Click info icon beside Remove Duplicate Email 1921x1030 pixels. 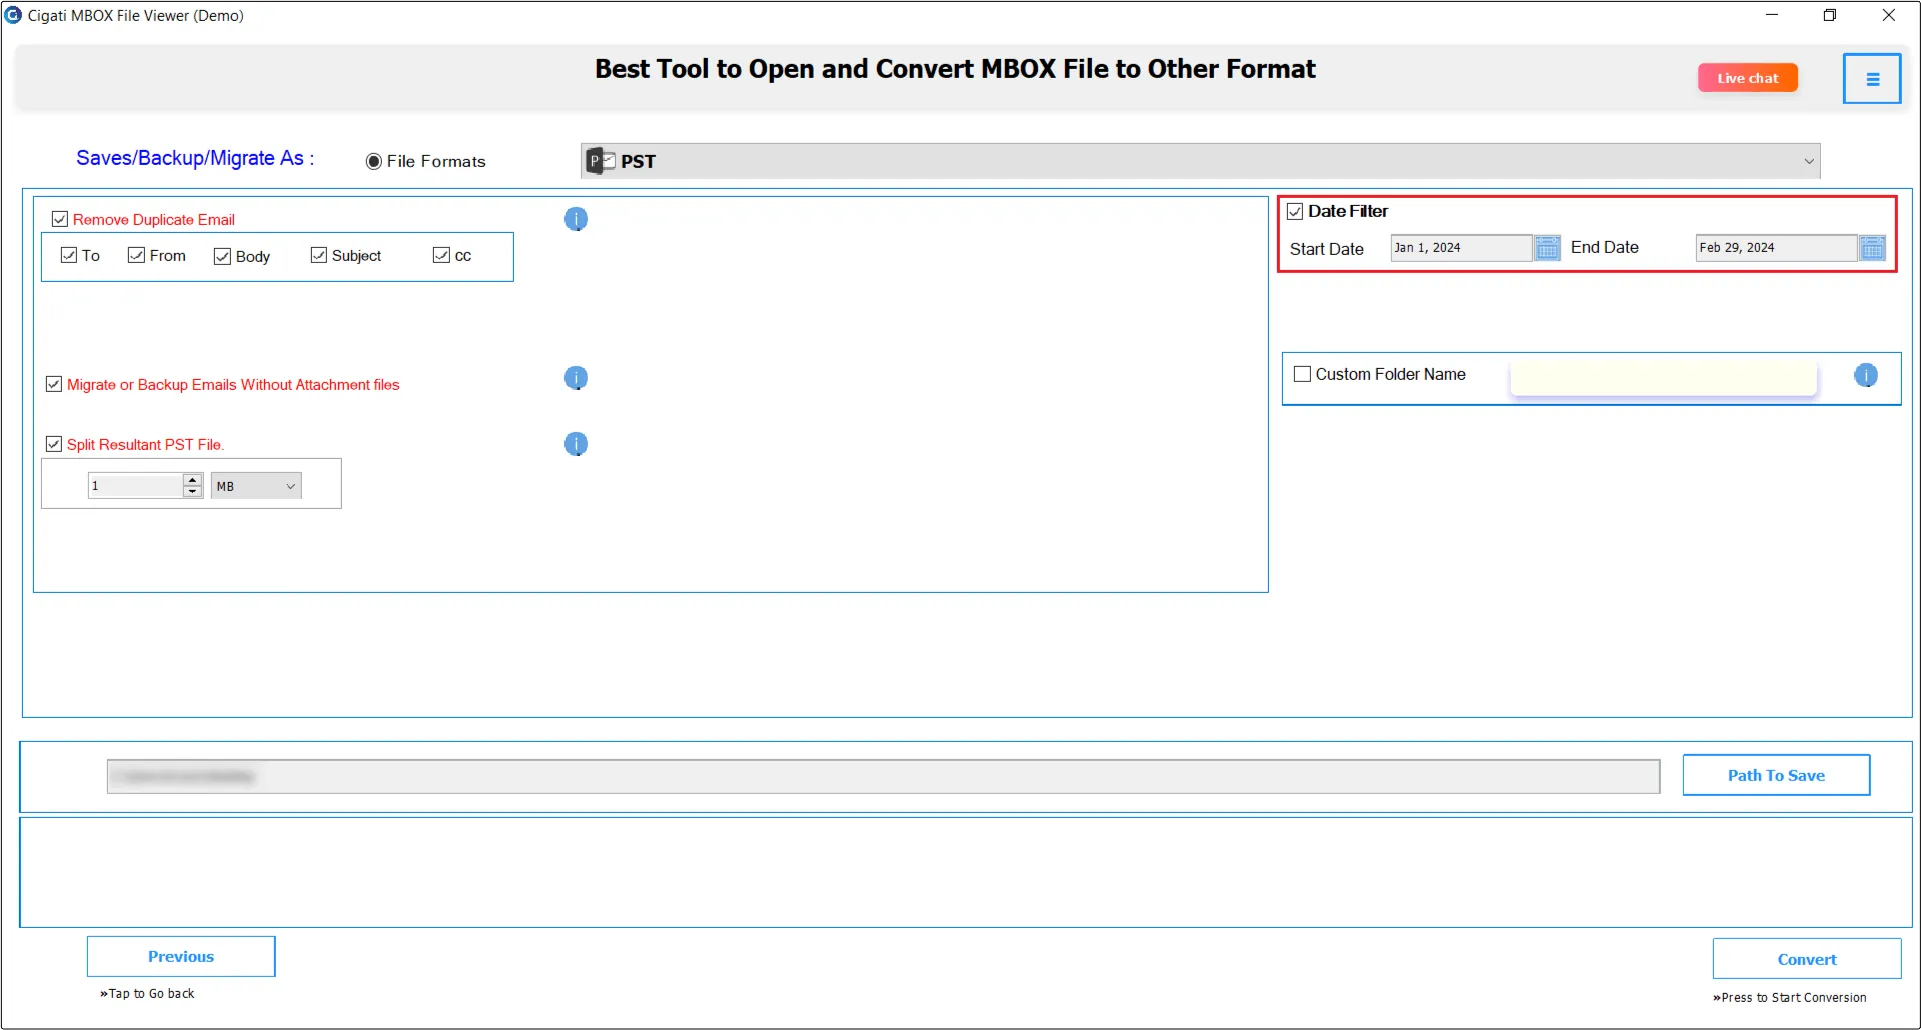[x=576, y=219]
